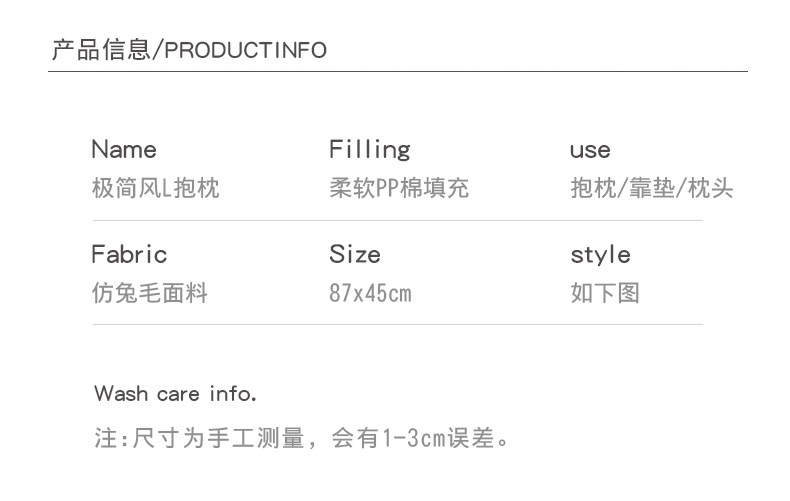The width and height of the screenshot is (790, 501).
Task: Click the PRODUCTINFO header text
Action: pyautogui.click(x=244, y=51)
